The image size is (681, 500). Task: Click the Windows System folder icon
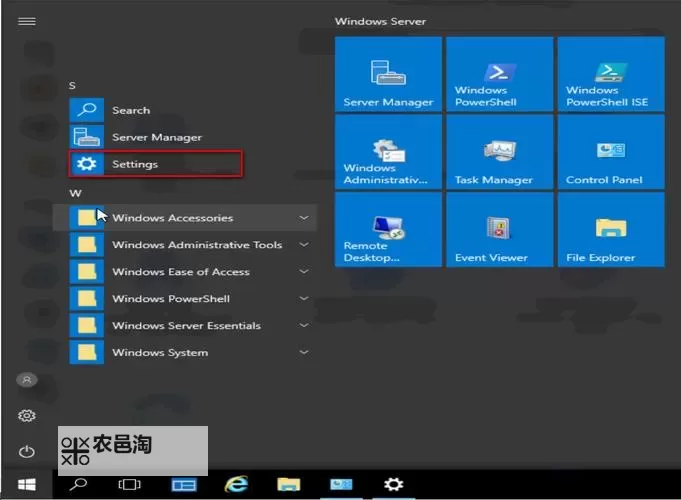[86, 352]
